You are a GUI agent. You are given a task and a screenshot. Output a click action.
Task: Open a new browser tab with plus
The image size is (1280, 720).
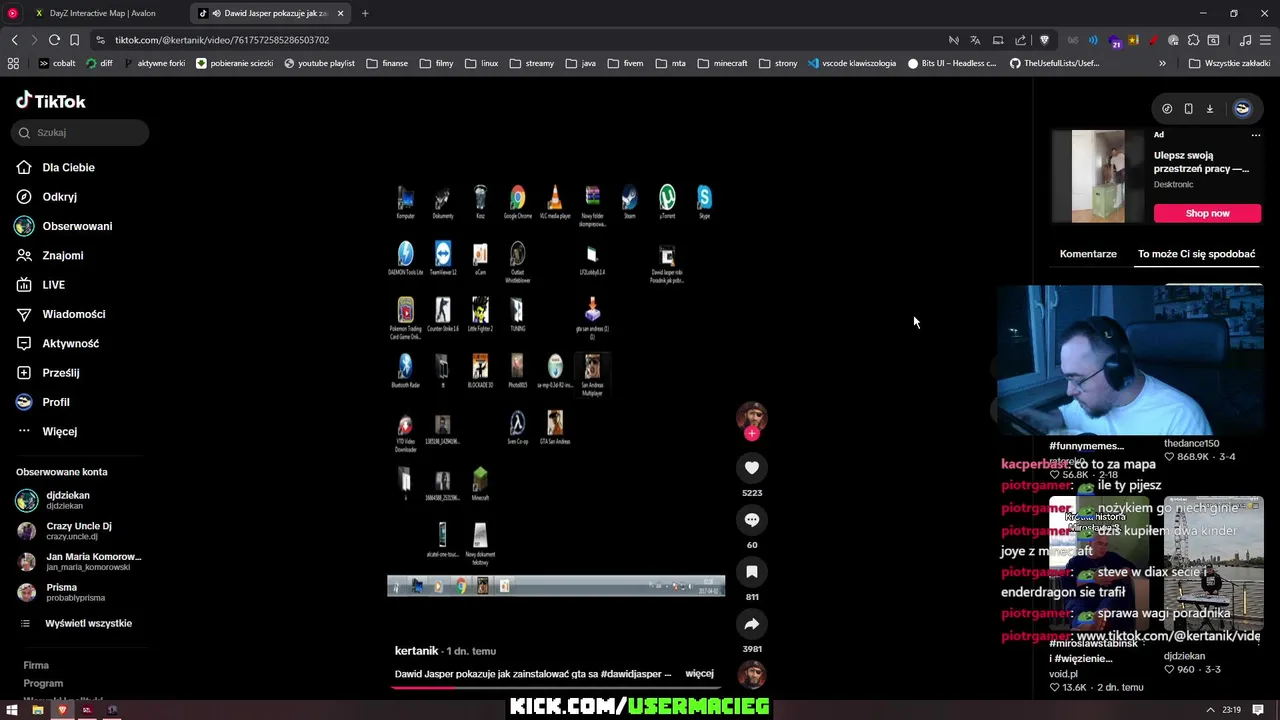[x=365, y=13]
